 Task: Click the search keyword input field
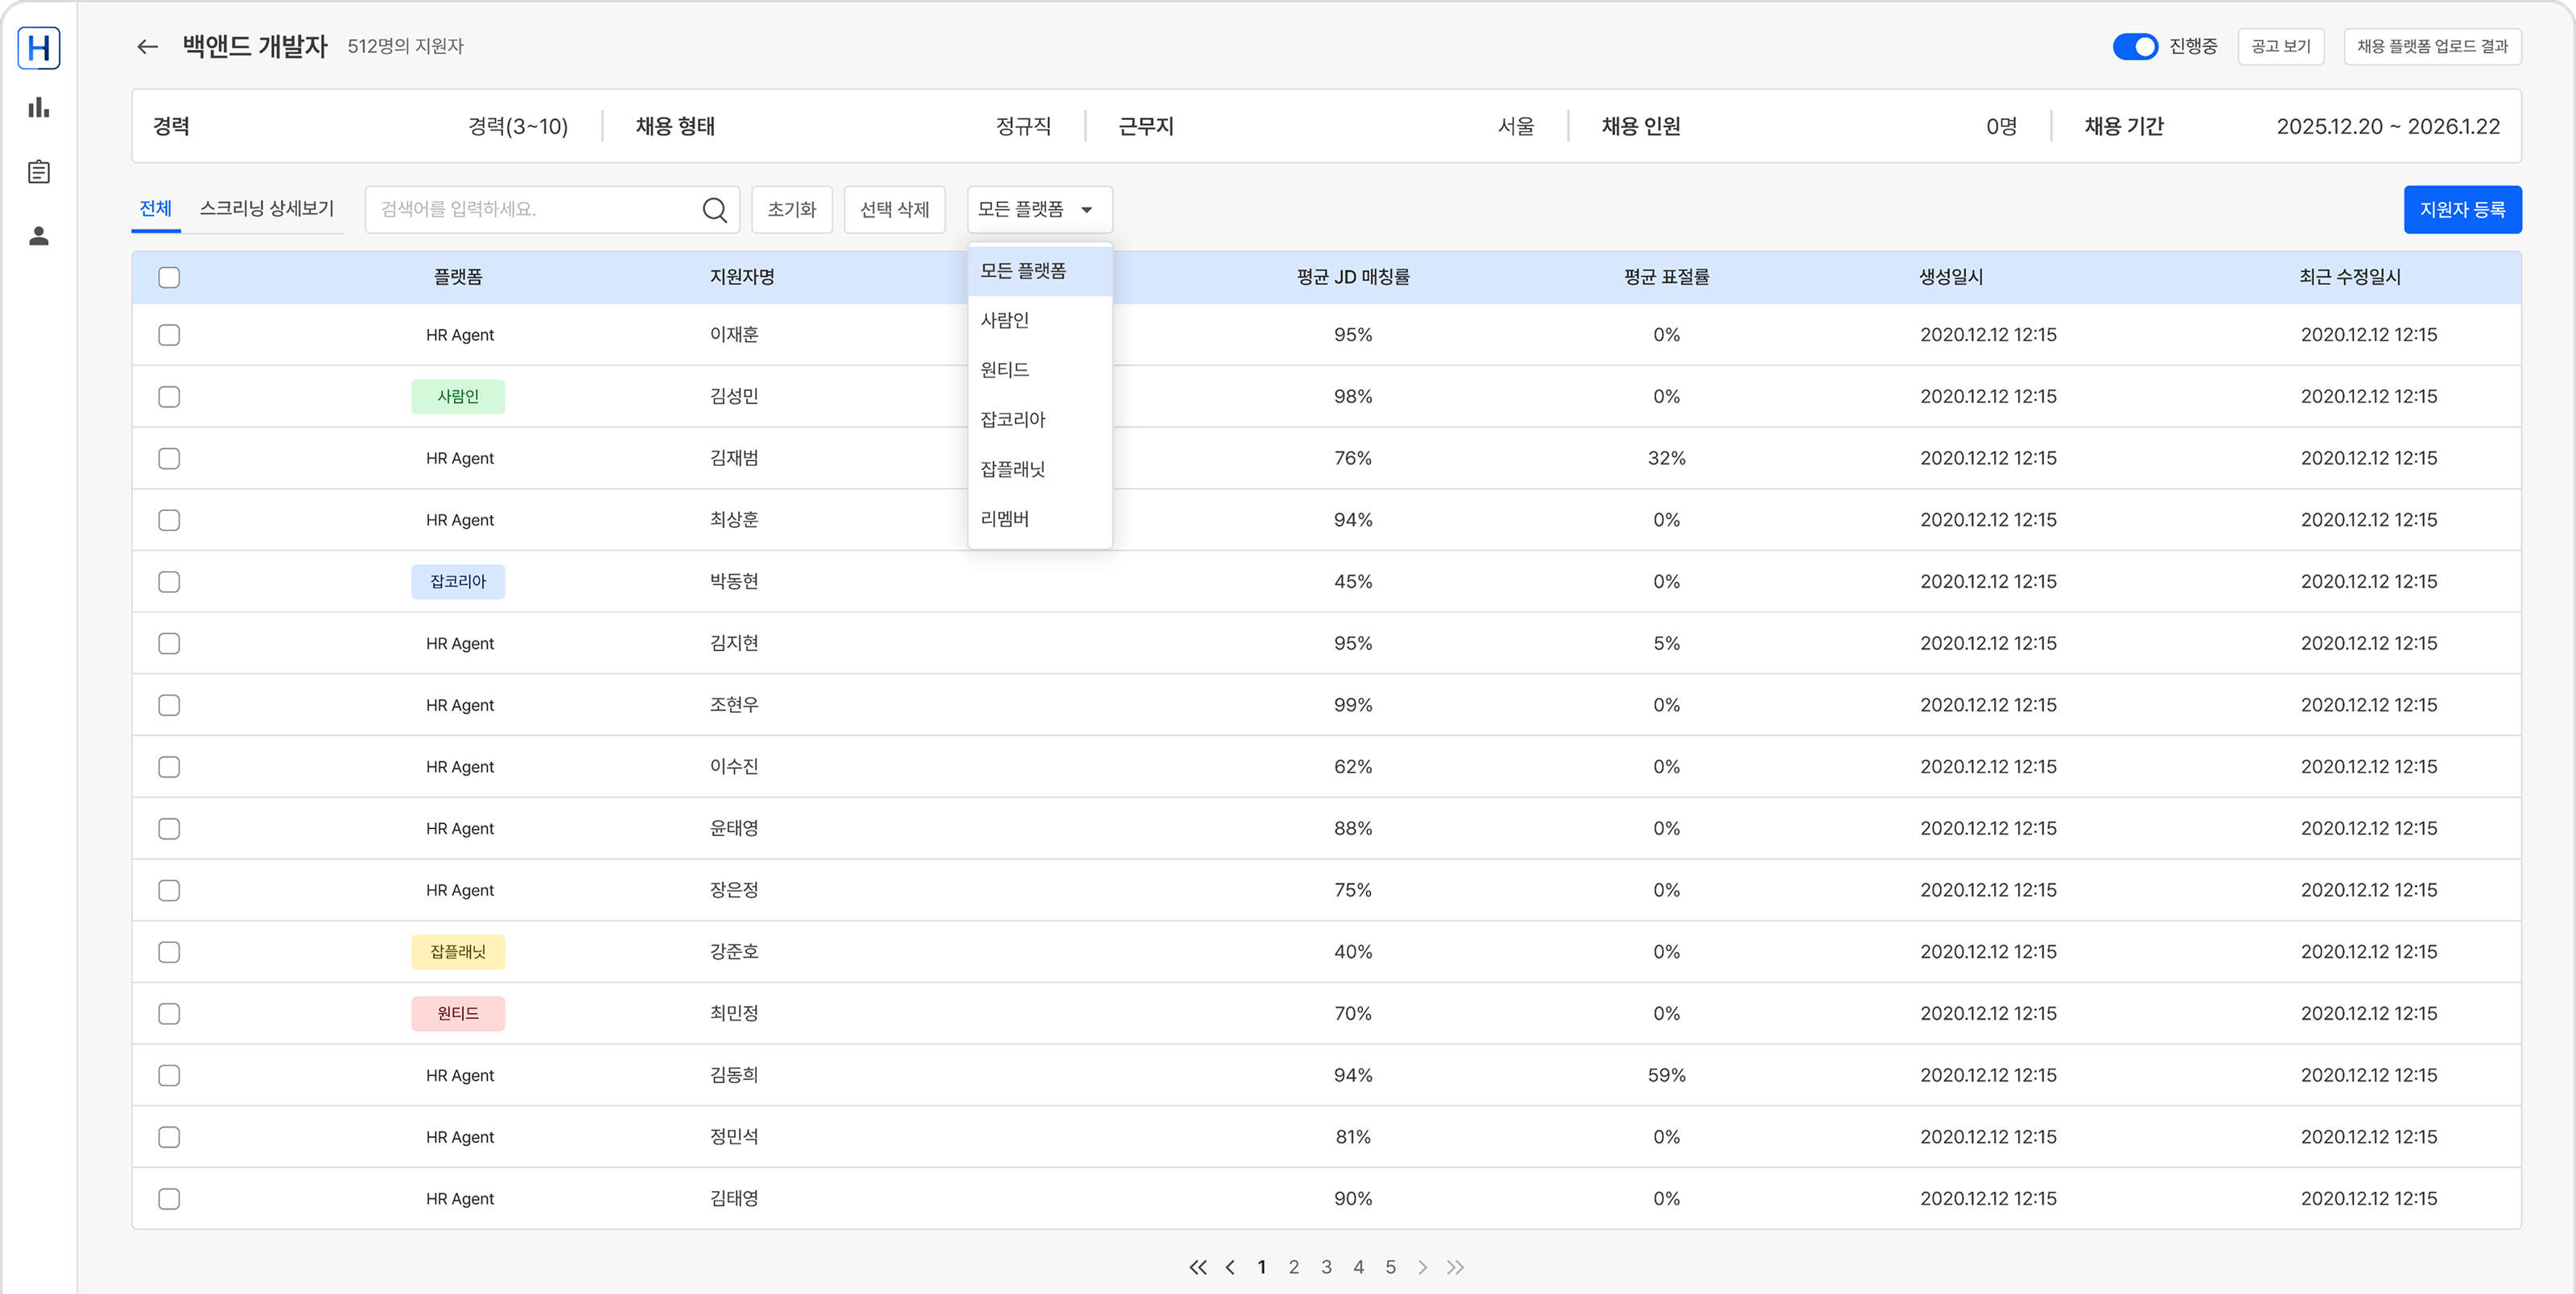tap(535, 210)
